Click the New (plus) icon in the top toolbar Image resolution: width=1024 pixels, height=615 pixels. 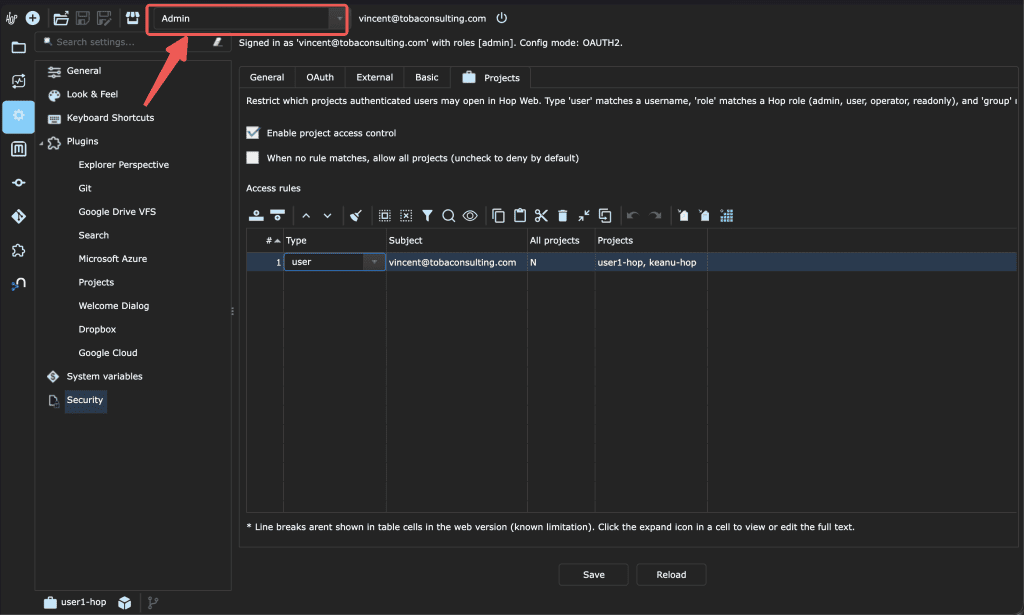[33, 18]
